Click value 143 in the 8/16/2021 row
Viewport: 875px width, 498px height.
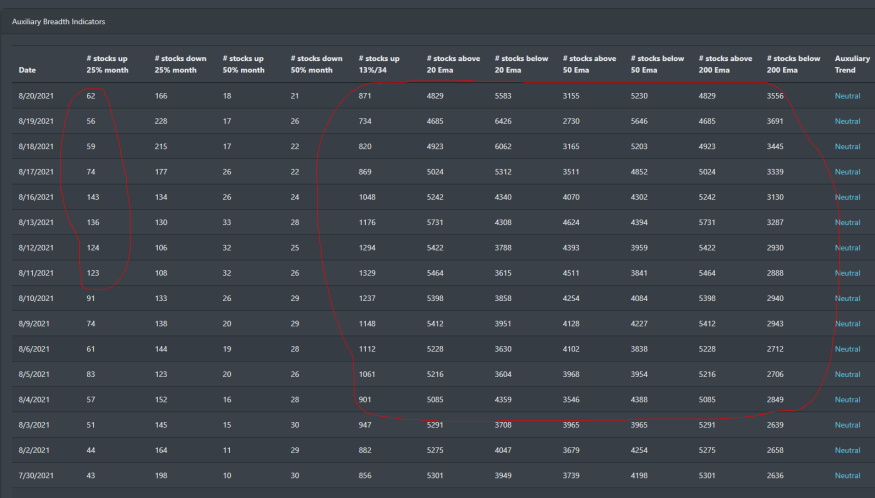[93, 197]
